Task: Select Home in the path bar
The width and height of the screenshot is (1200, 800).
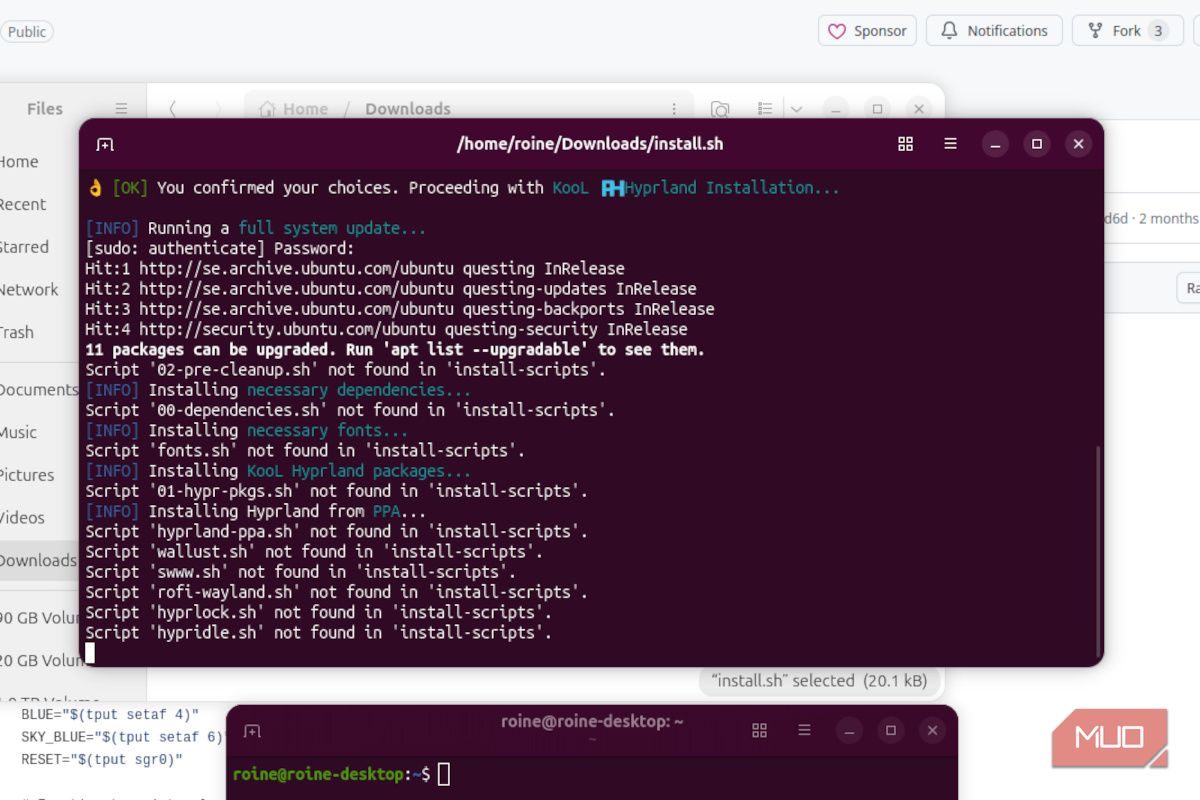Action: (294, 109)
